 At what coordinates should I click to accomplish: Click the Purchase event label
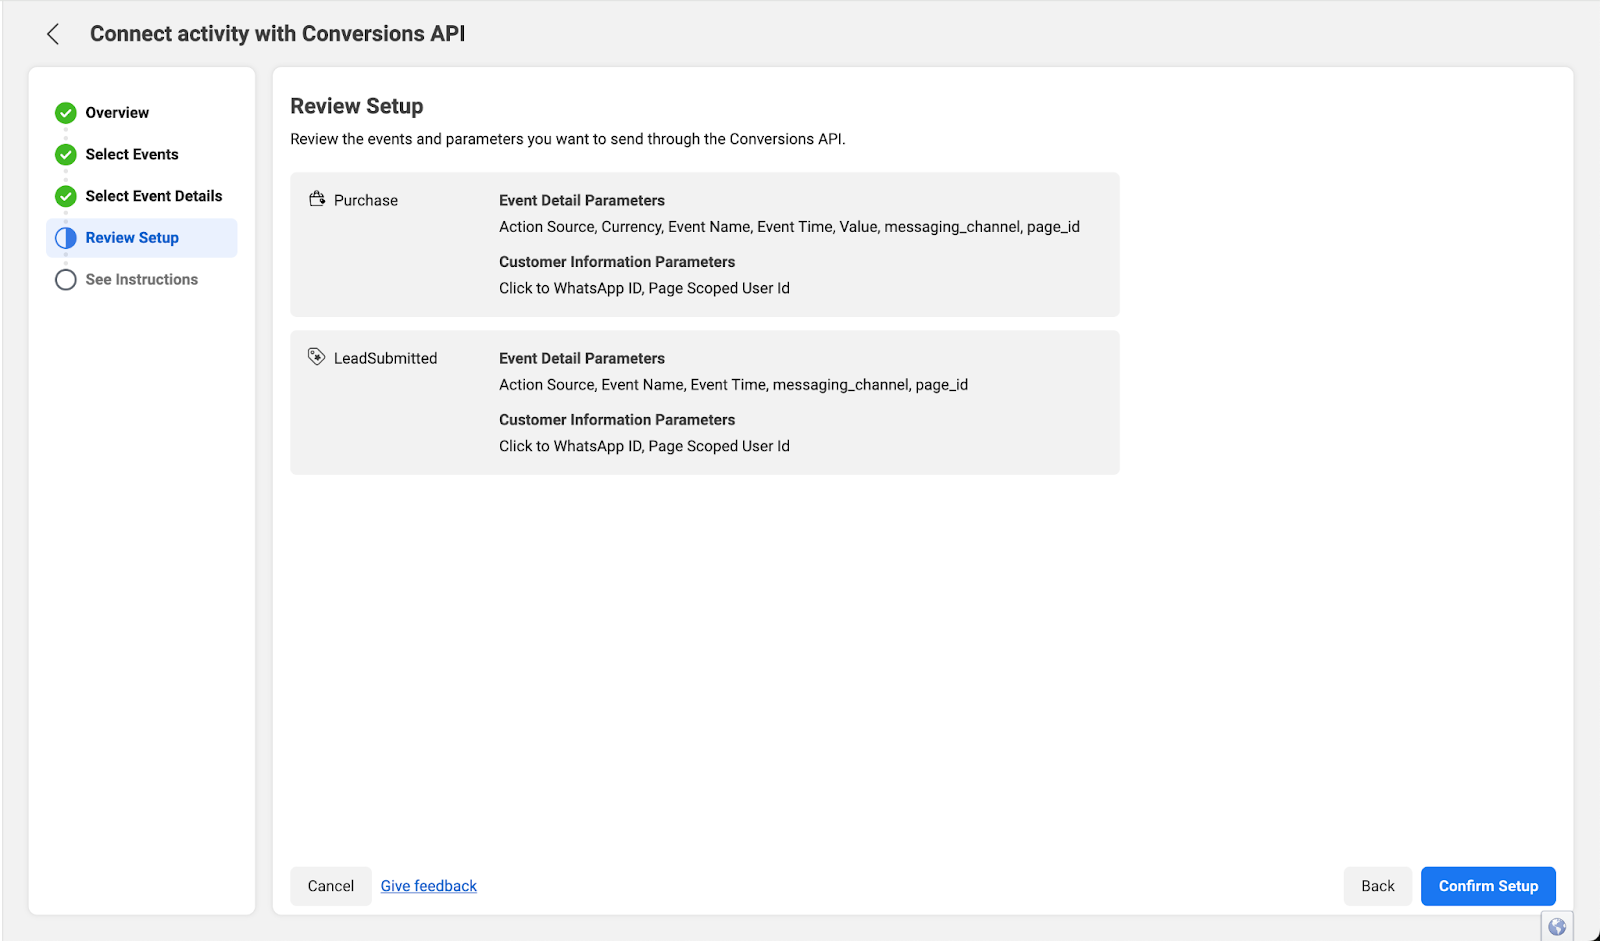click(x=366, y=200)
